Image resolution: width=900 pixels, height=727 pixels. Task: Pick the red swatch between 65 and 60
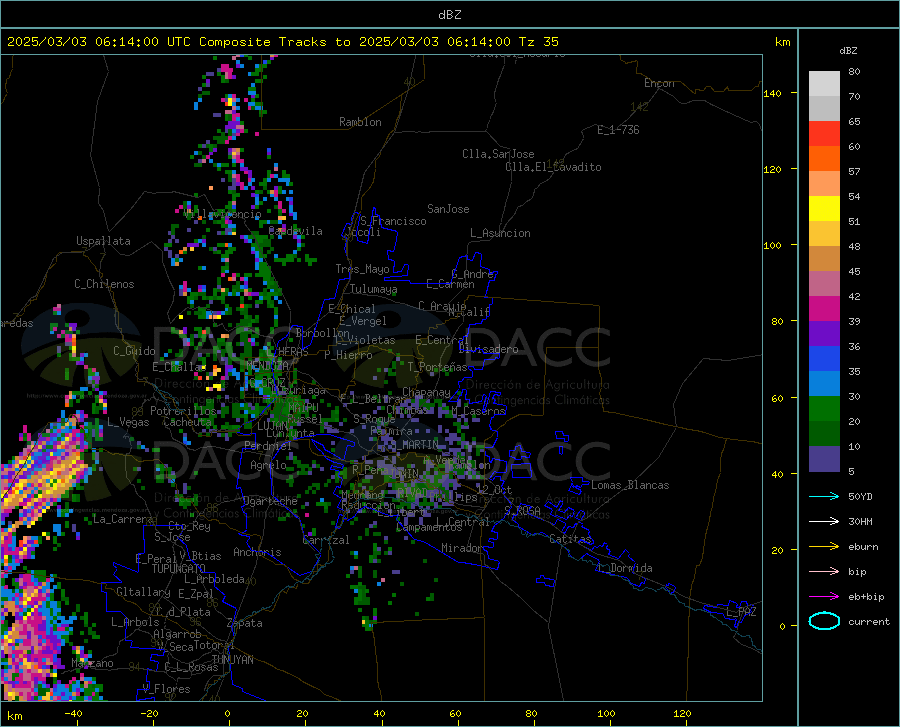pos(824,134)
